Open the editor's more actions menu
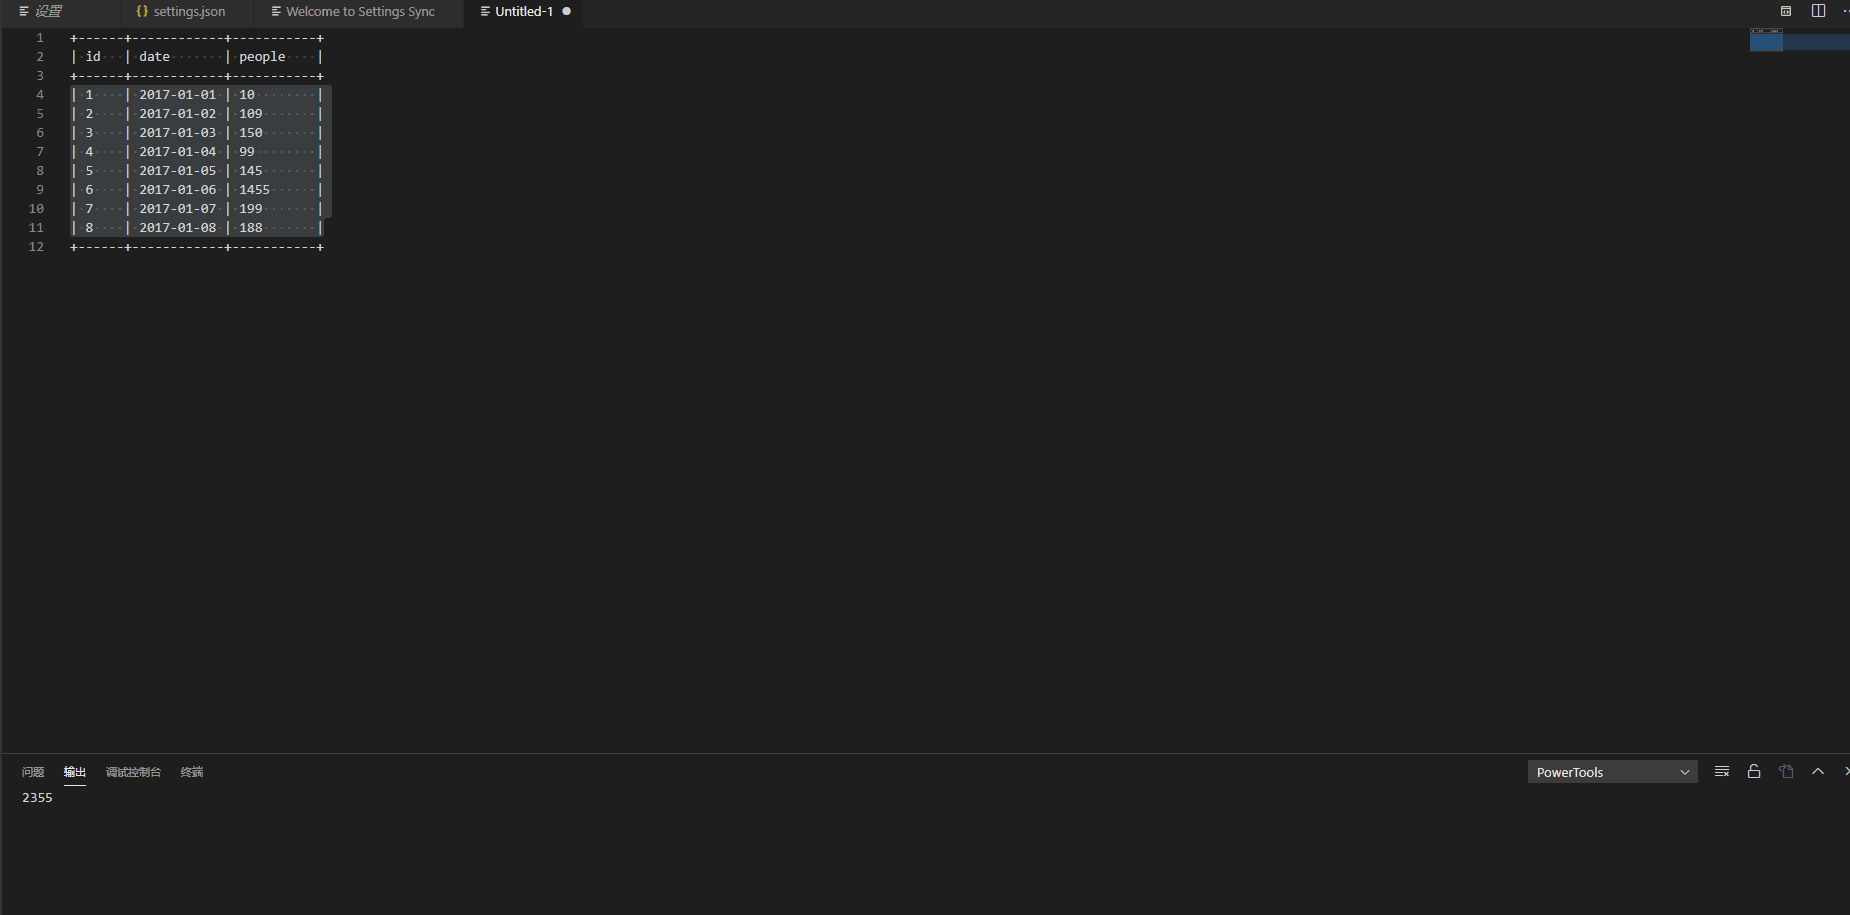This screenshot has width=1850, height=915. (x=1845, y=11)
